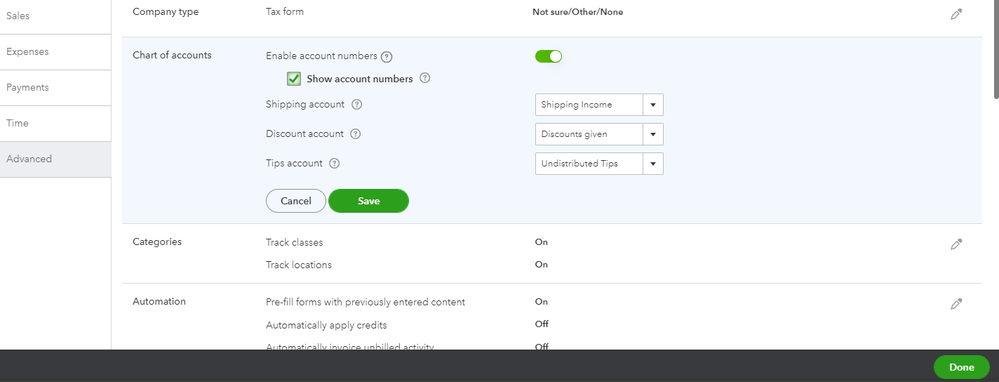
Task: Click the Company type heading
Action: click(166, 11)
